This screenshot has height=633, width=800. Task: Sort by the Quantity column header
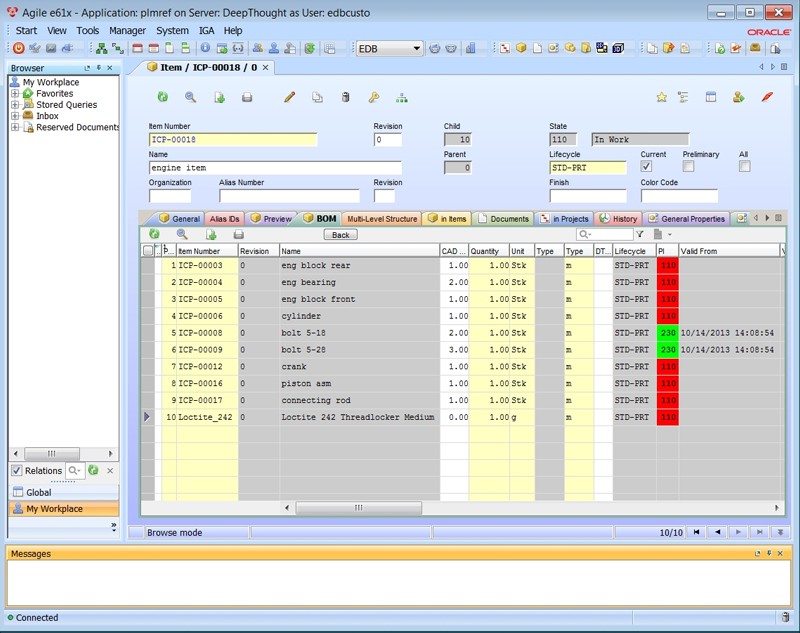click(x=489, y=250)
